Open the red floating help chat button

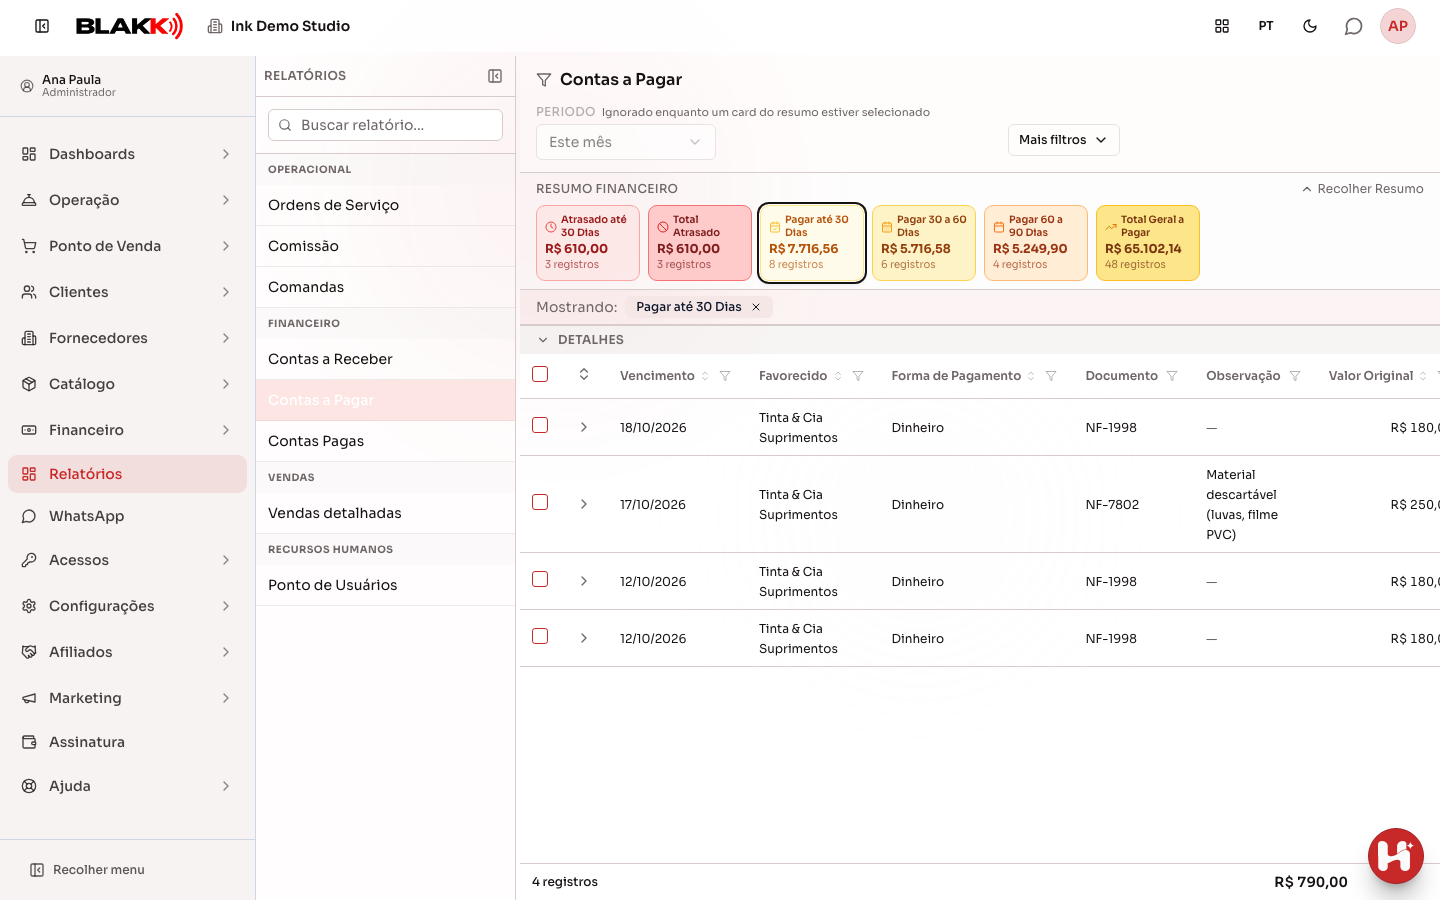[x=1396, y=856]
